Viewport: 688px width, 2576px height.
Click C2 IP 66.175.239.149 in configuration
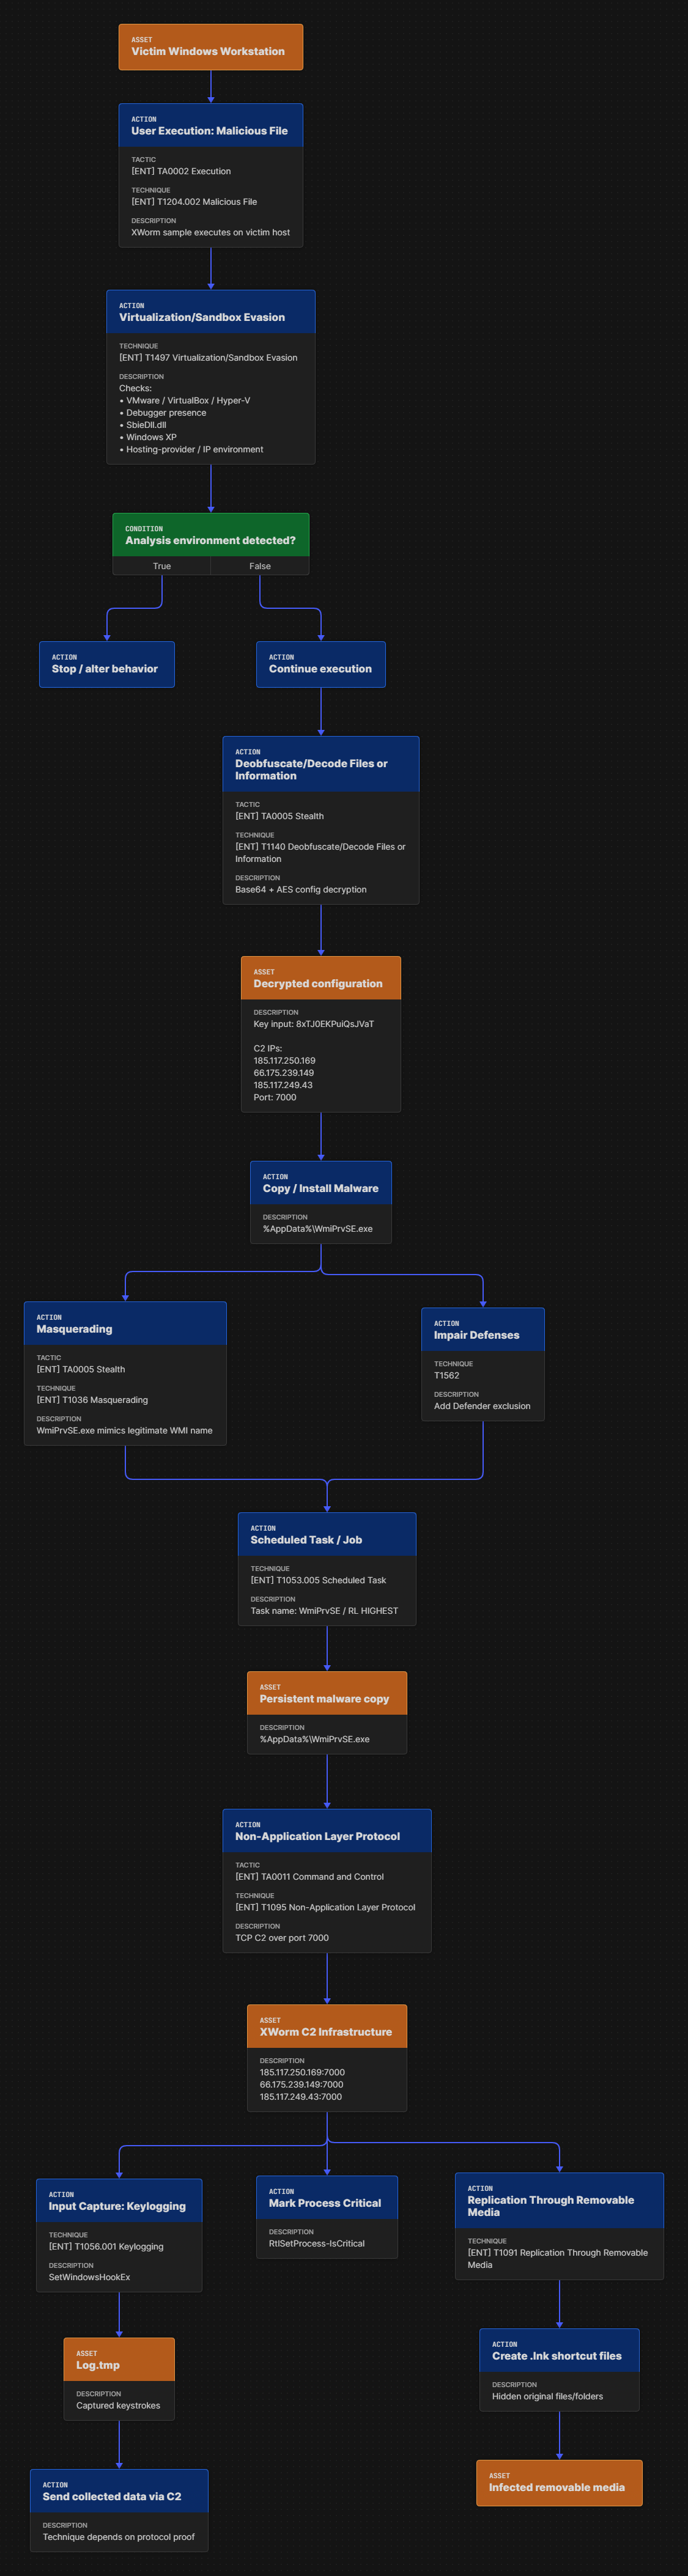pos(284,1073)
